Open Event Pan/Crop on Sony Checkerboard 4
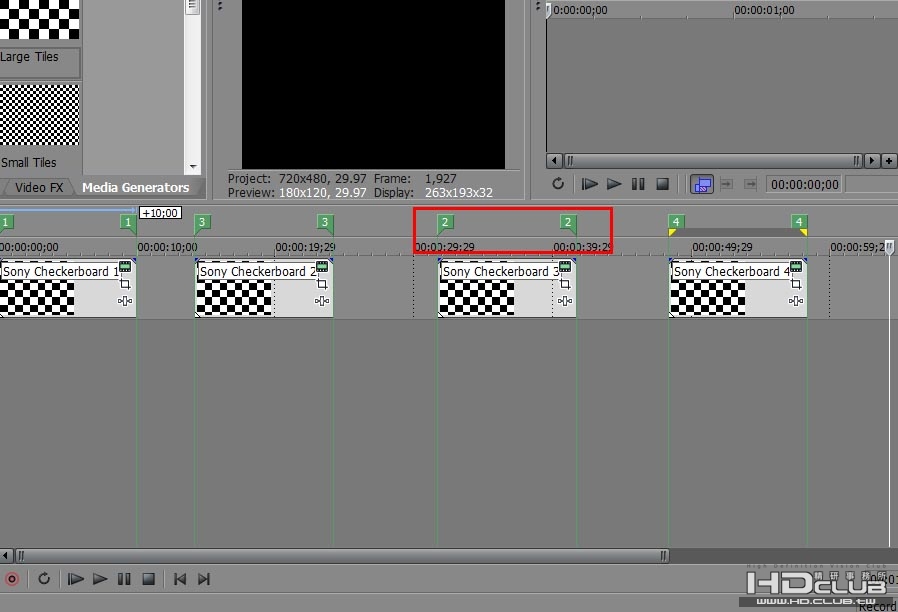 point(796,284)
